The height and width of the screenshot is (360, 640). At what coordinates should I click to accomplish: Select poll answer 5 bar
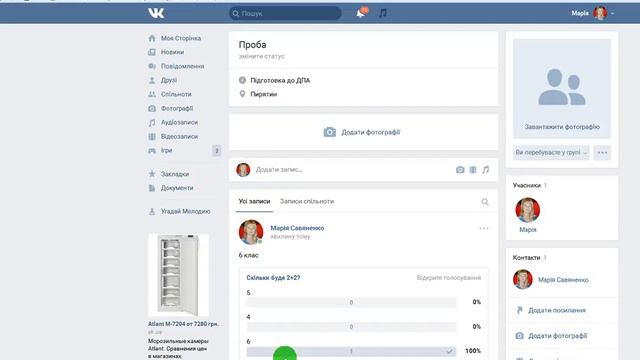[351, 302]
